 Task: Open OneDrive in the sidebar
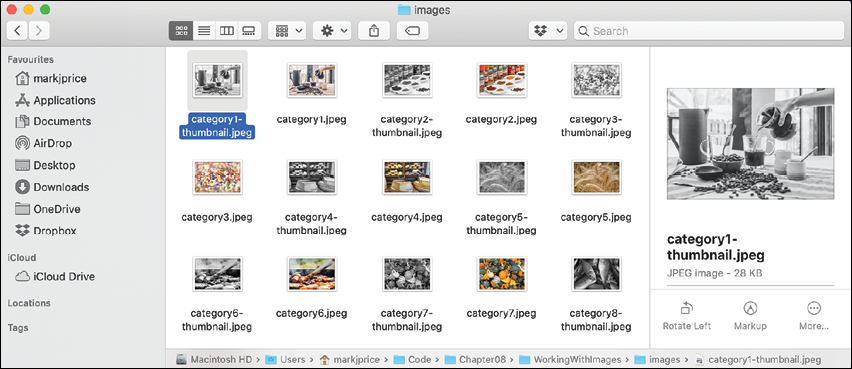[x=47, y=209]
